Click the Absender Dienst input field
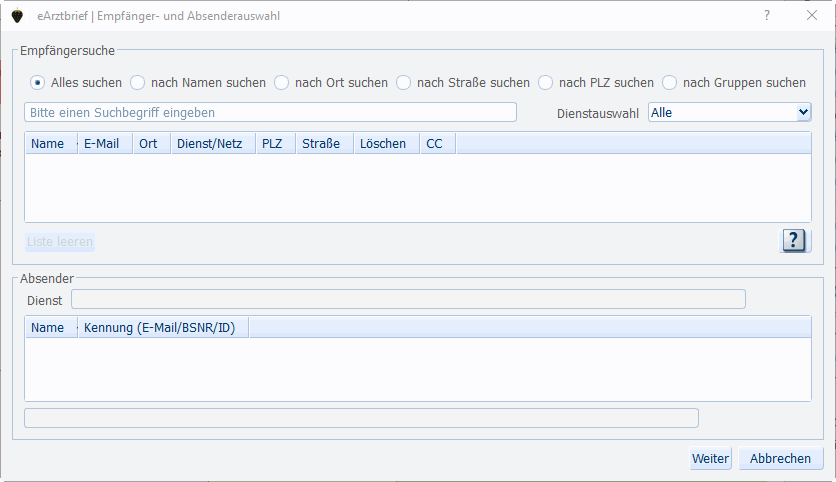836x482 pixels. pyautogui.click(x=408, y=299)
